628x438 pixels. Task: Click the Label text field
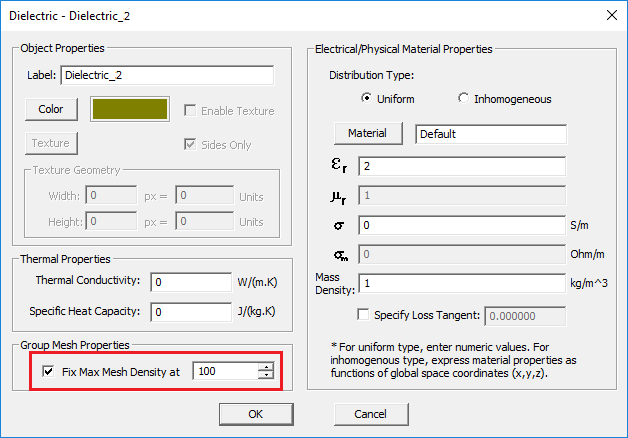[x=167, y=75]
